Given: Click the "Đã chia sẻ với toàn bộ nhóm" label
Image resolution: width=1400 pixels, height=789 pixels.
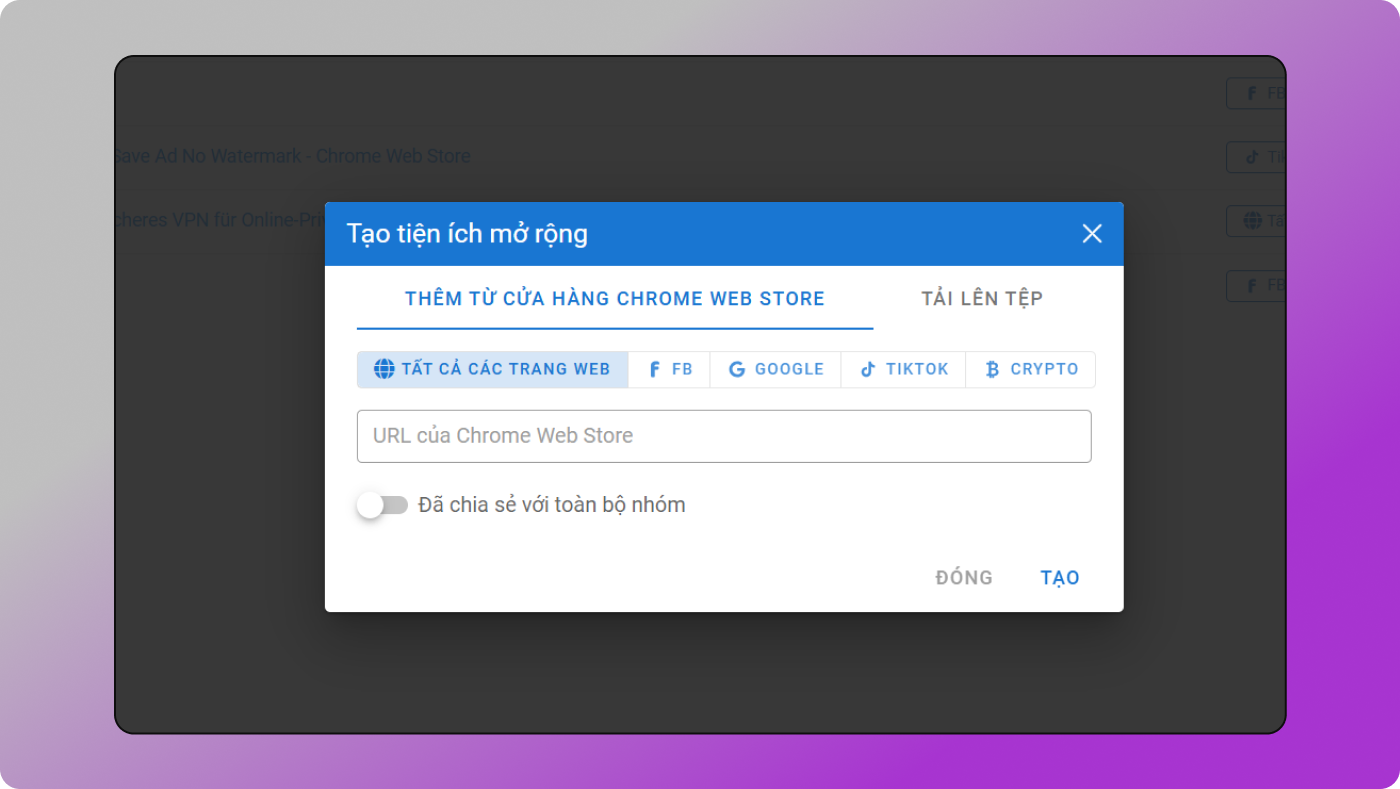Looking at the screenshot, I should pos(552,505).
